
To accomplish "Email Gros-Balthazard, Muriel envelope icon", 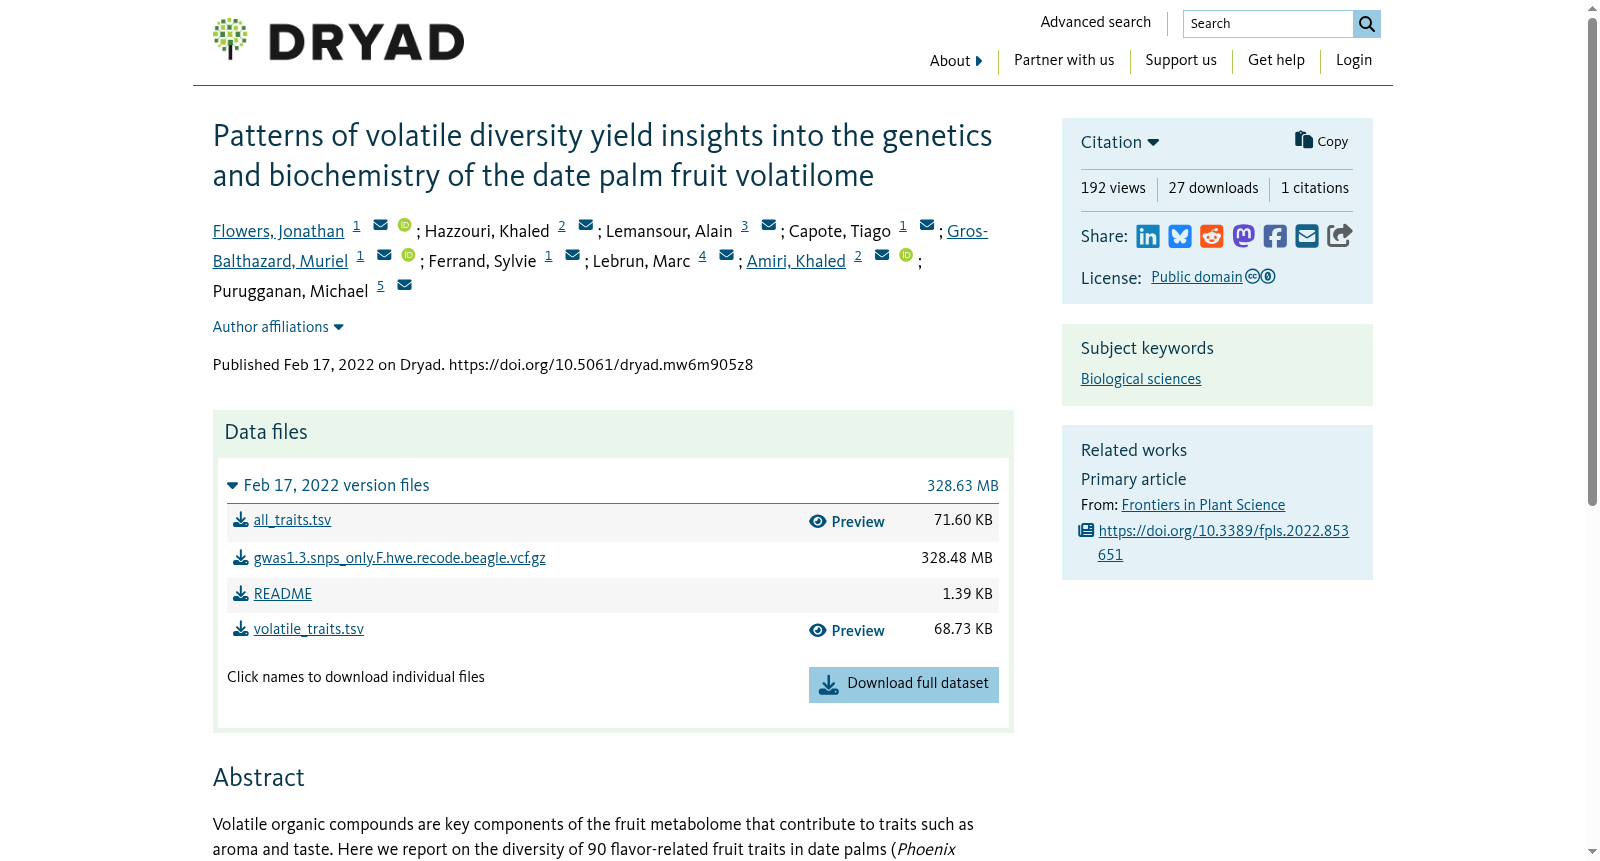I will (384, 255).
